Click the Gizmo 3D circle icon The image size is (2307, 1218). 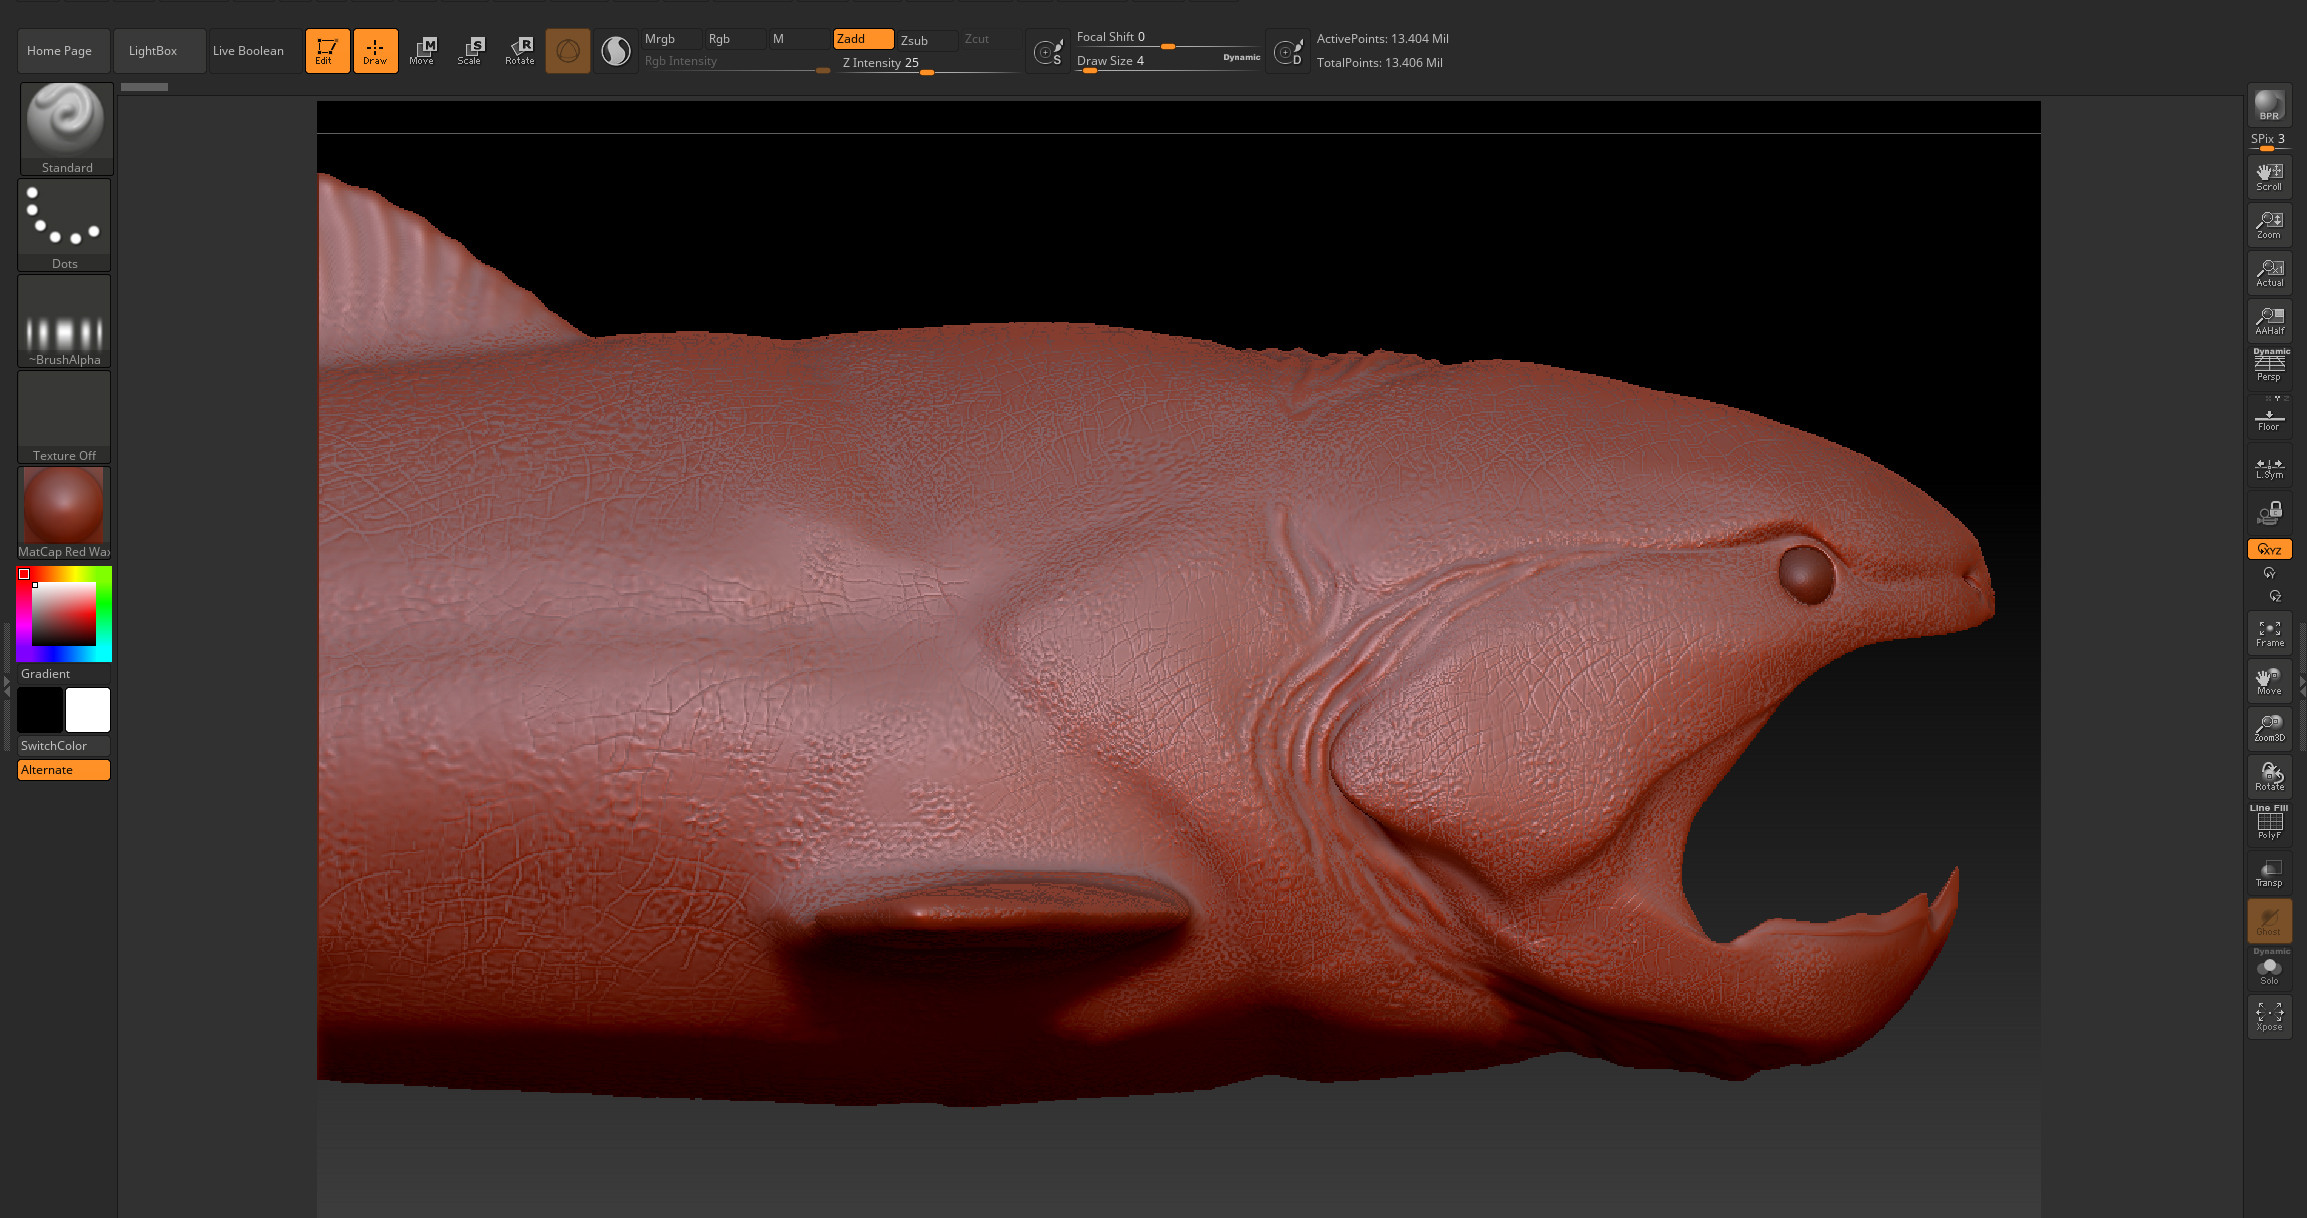pyautogui.click(x=567, y=51)
